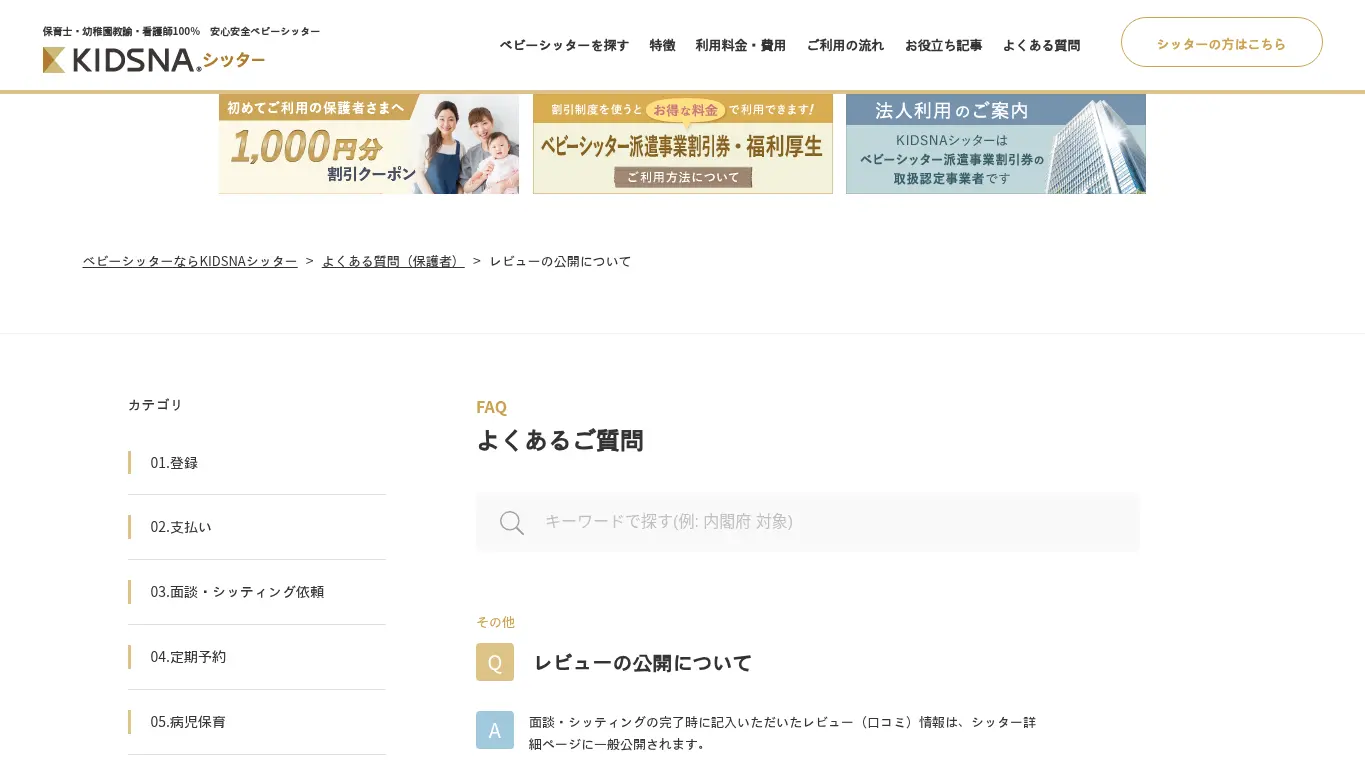Click the A answer badge icon
The image size is (1365, 768).
(x=495, y=730)
